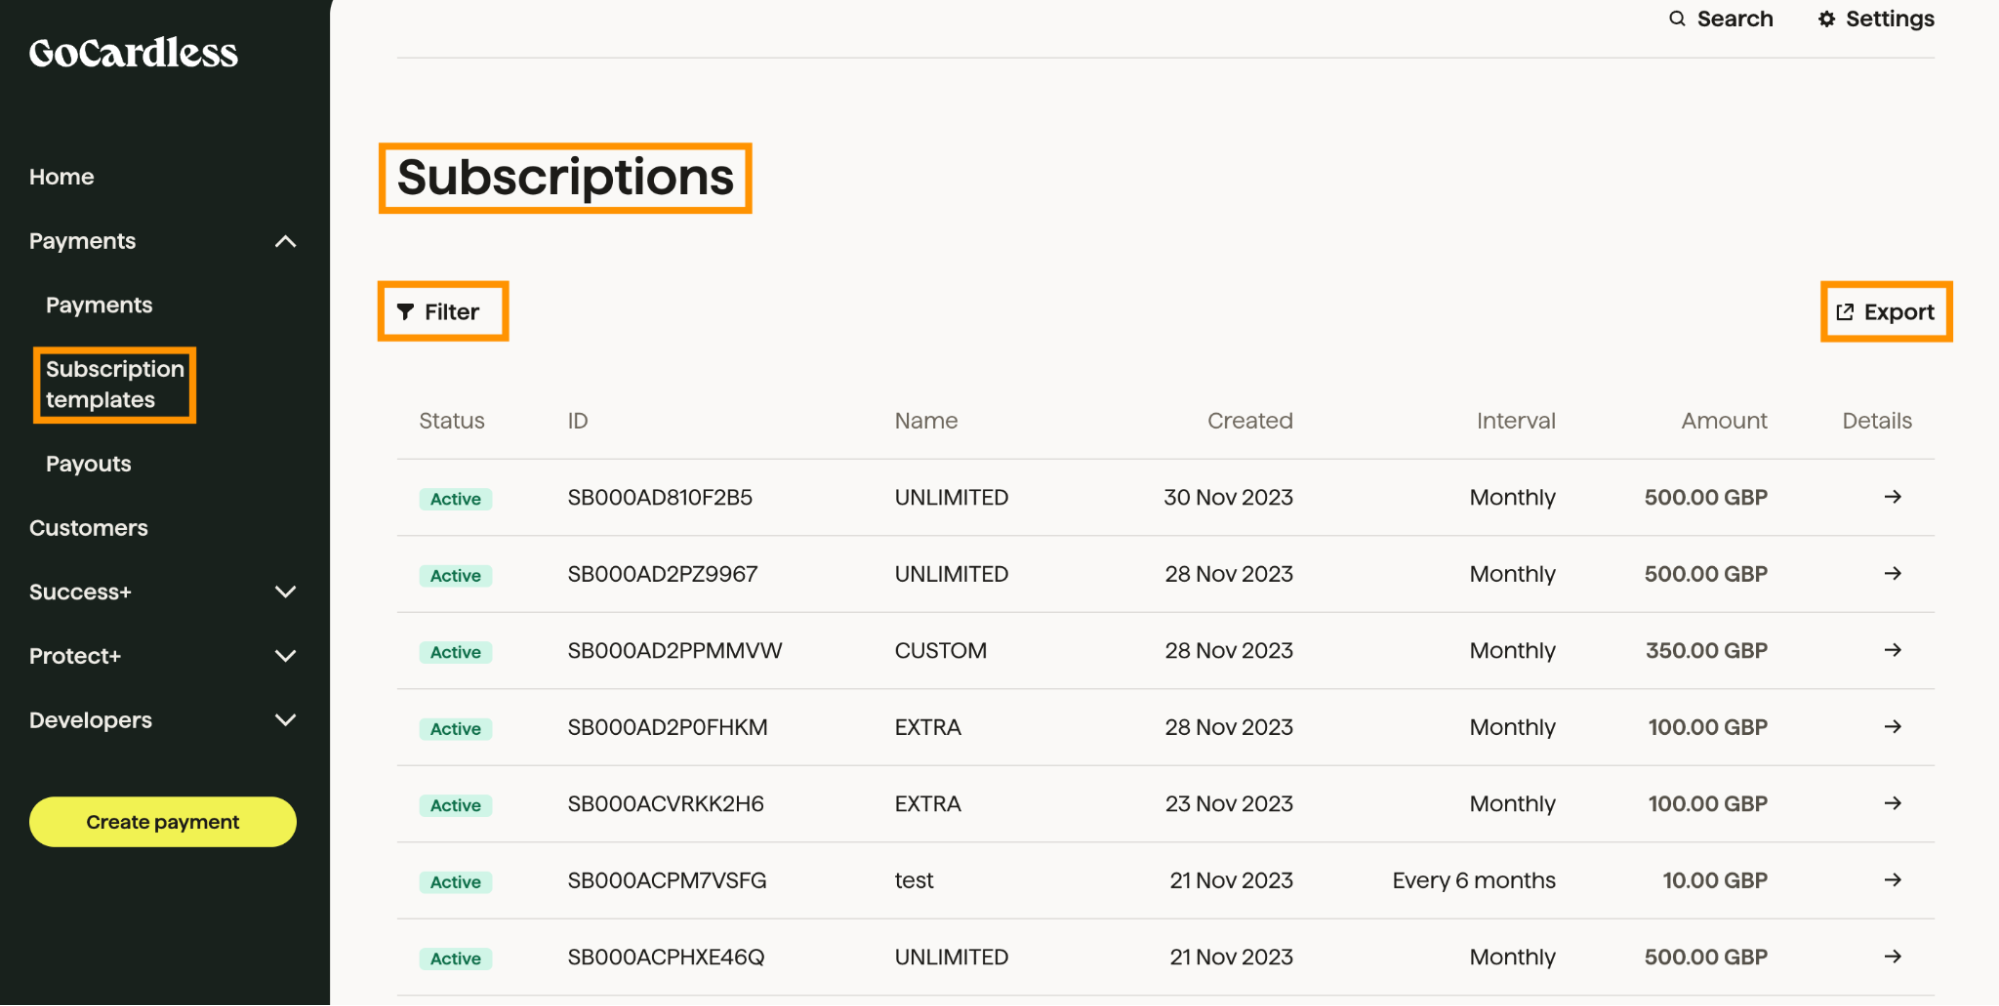Click the Filter funnel icon
This screenshot has width=1999, height=1006.
405,311
